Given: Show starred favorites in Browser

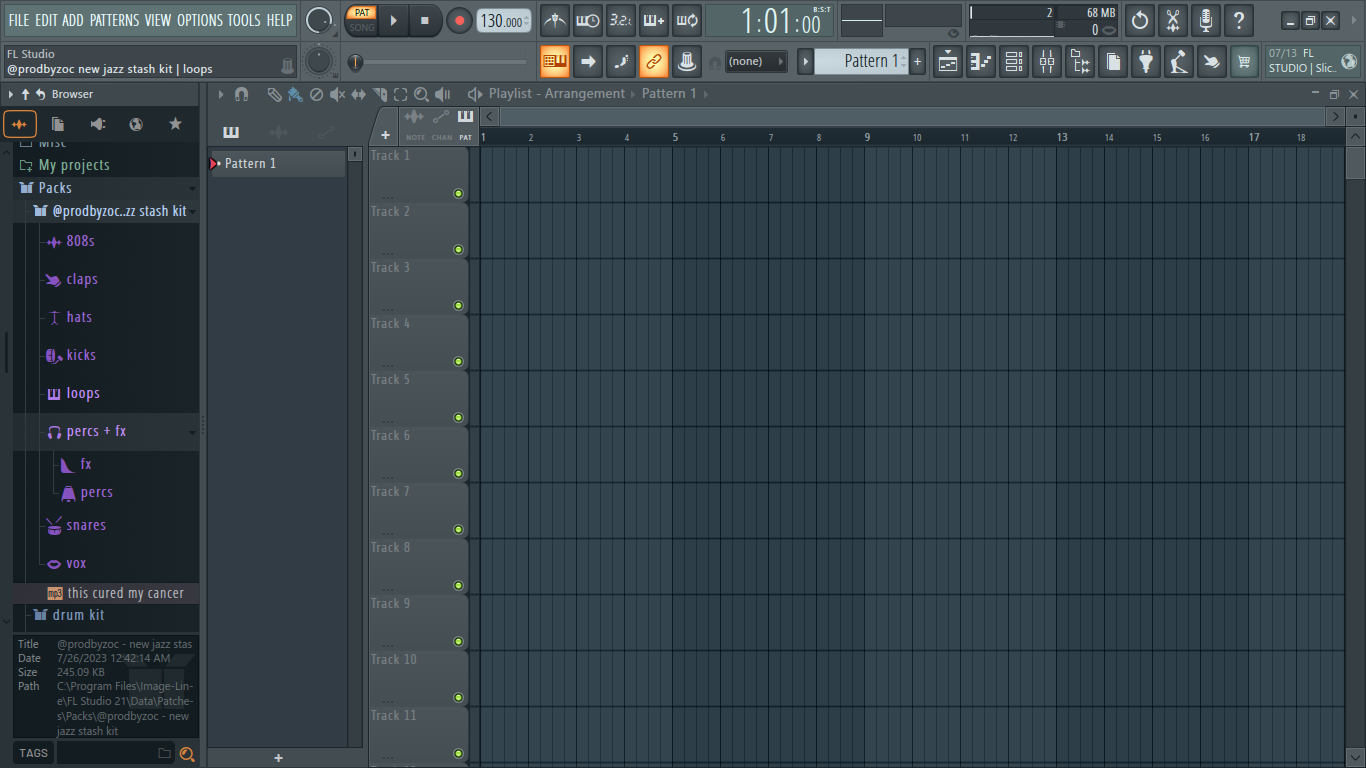Looking at the screenshot, I should pyautogui.click(x=175, y=124).
